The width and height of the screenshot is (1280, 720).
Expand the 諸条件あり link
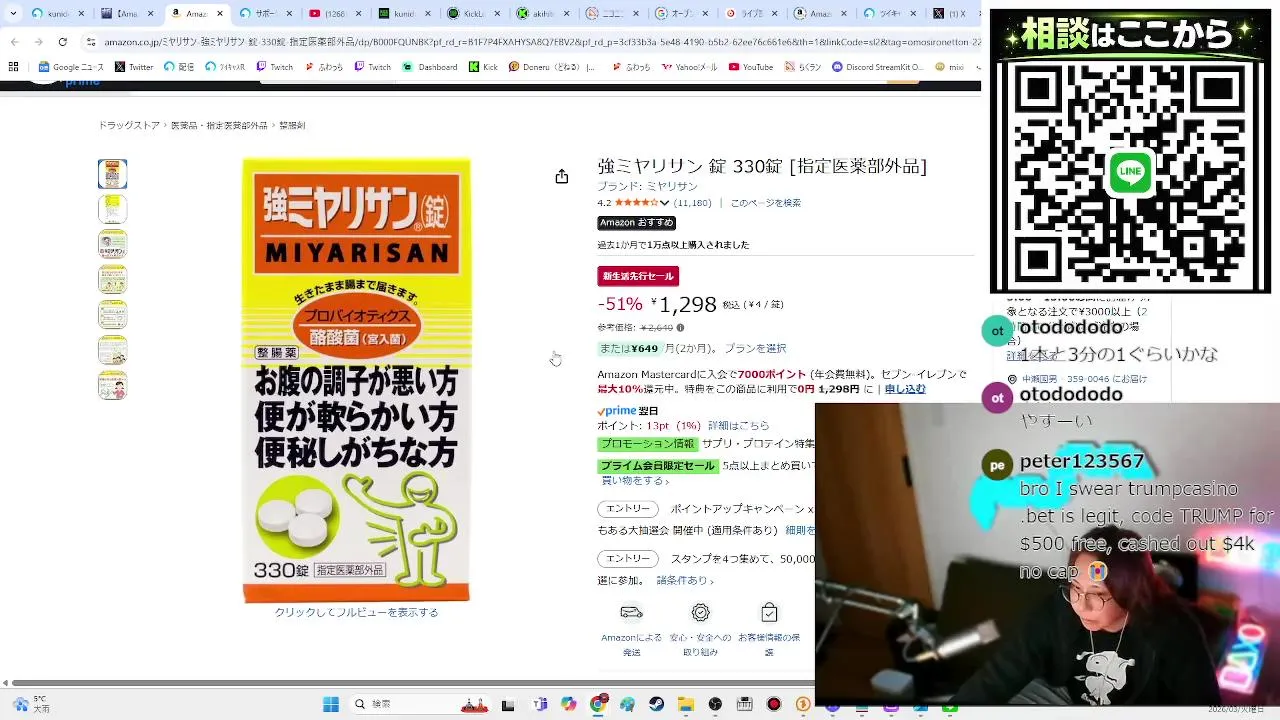click(685, 580)
